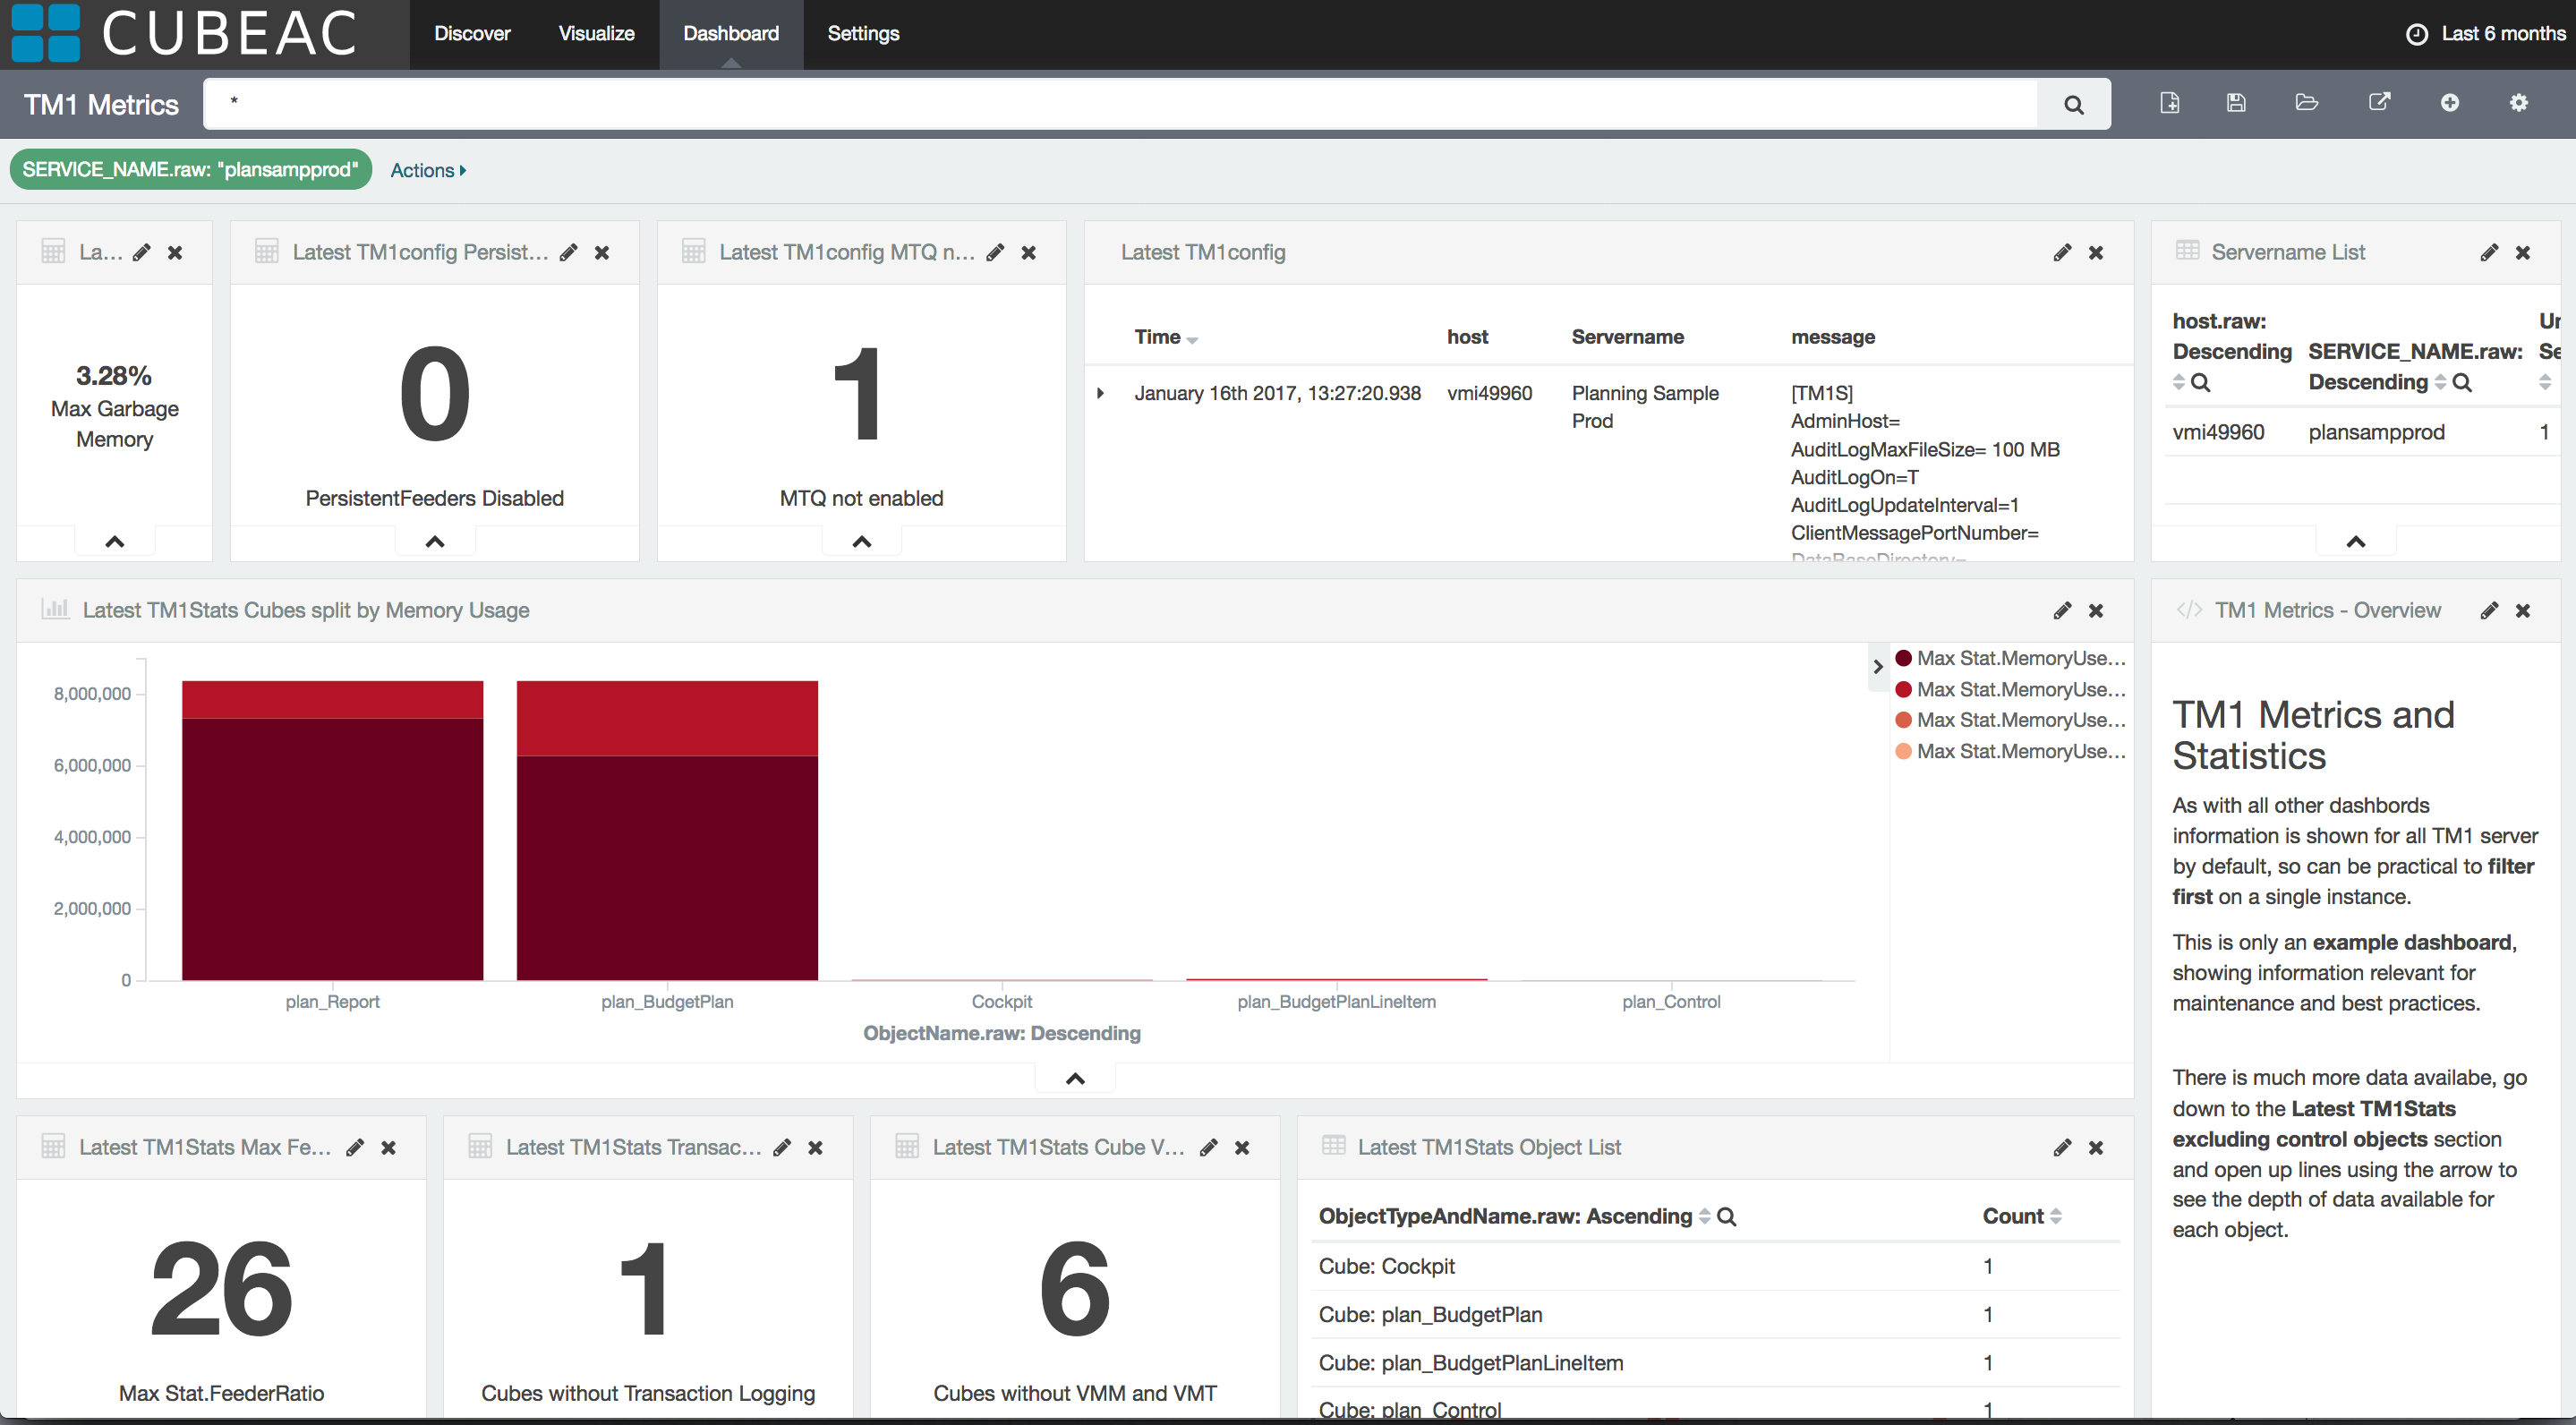
Task: Open the Settings tab
Action: [x=863, y=34]
